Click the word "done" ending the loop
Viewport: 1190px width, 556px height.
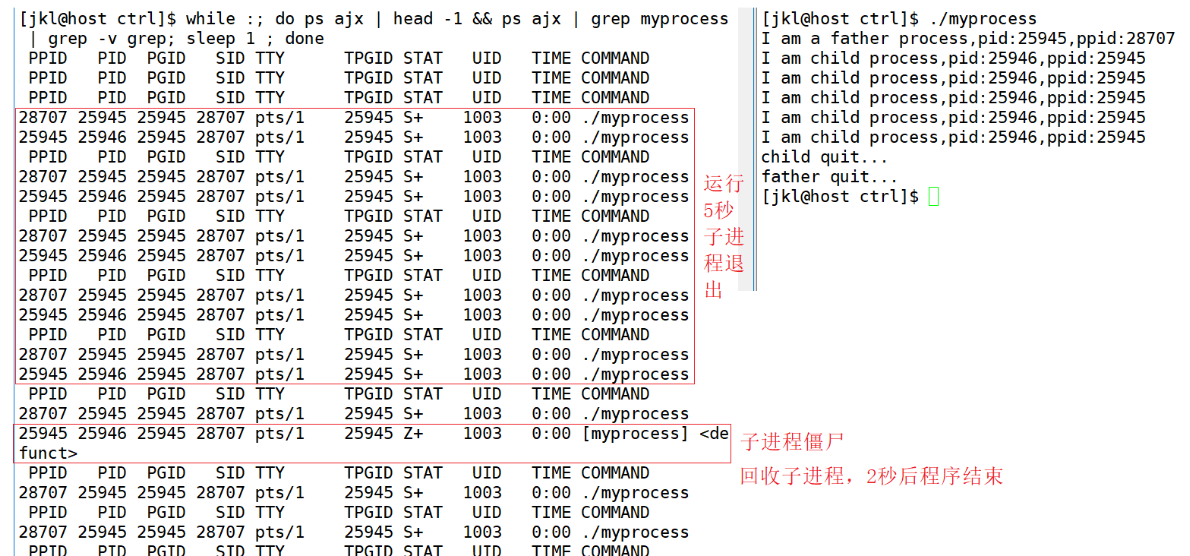[x=304, y=39]
